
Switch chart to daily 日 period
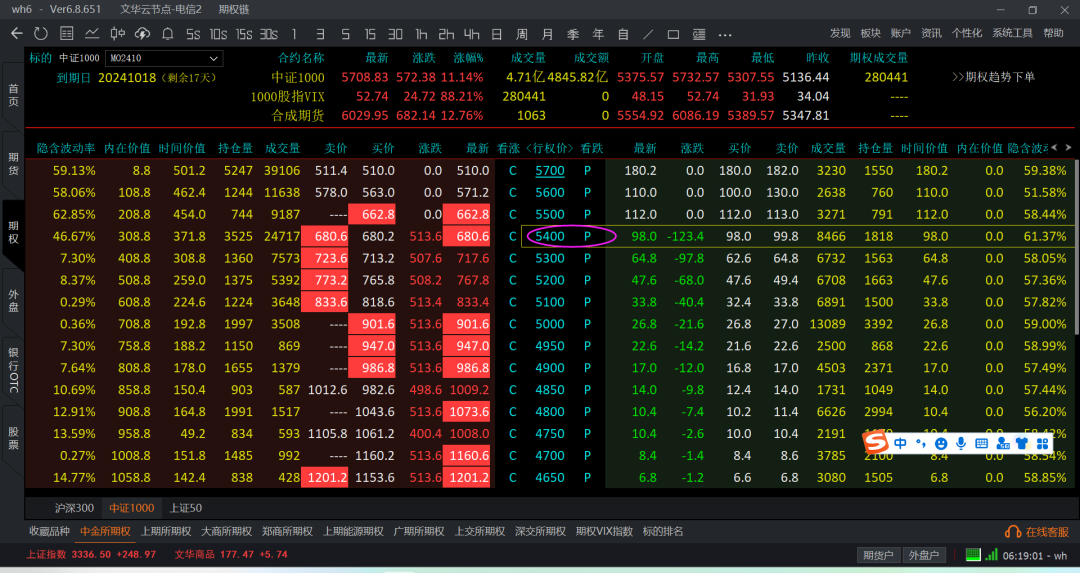coord(497,34)
